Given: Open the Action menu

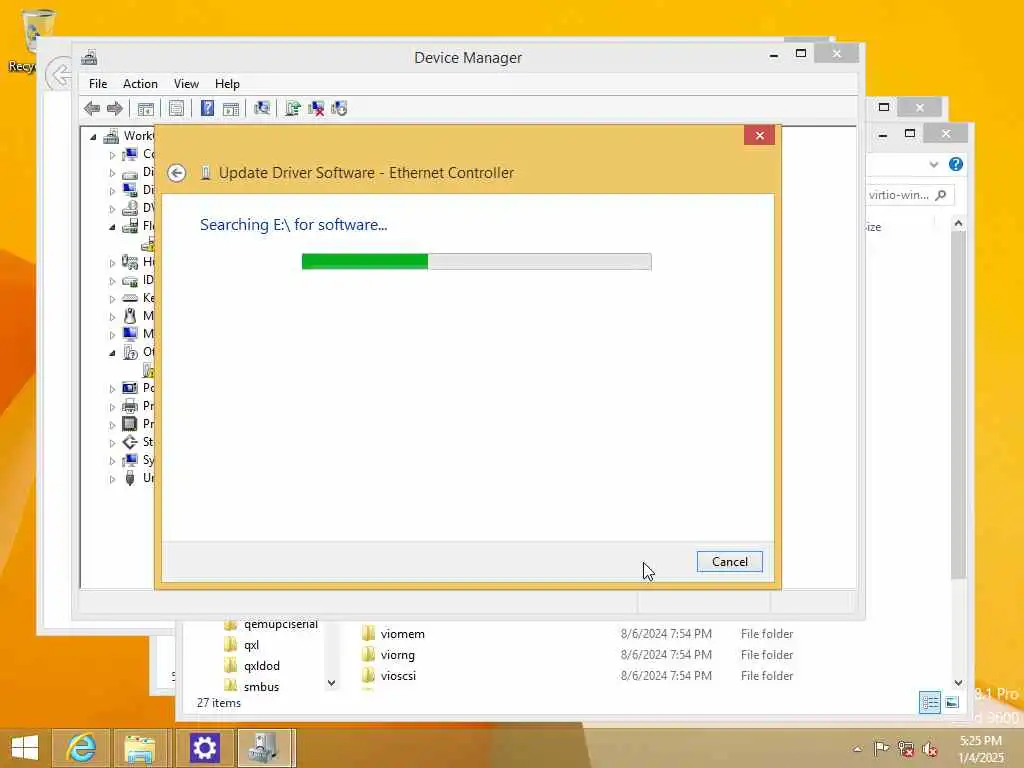Looking at the screenshot, I should pos(140,84).
